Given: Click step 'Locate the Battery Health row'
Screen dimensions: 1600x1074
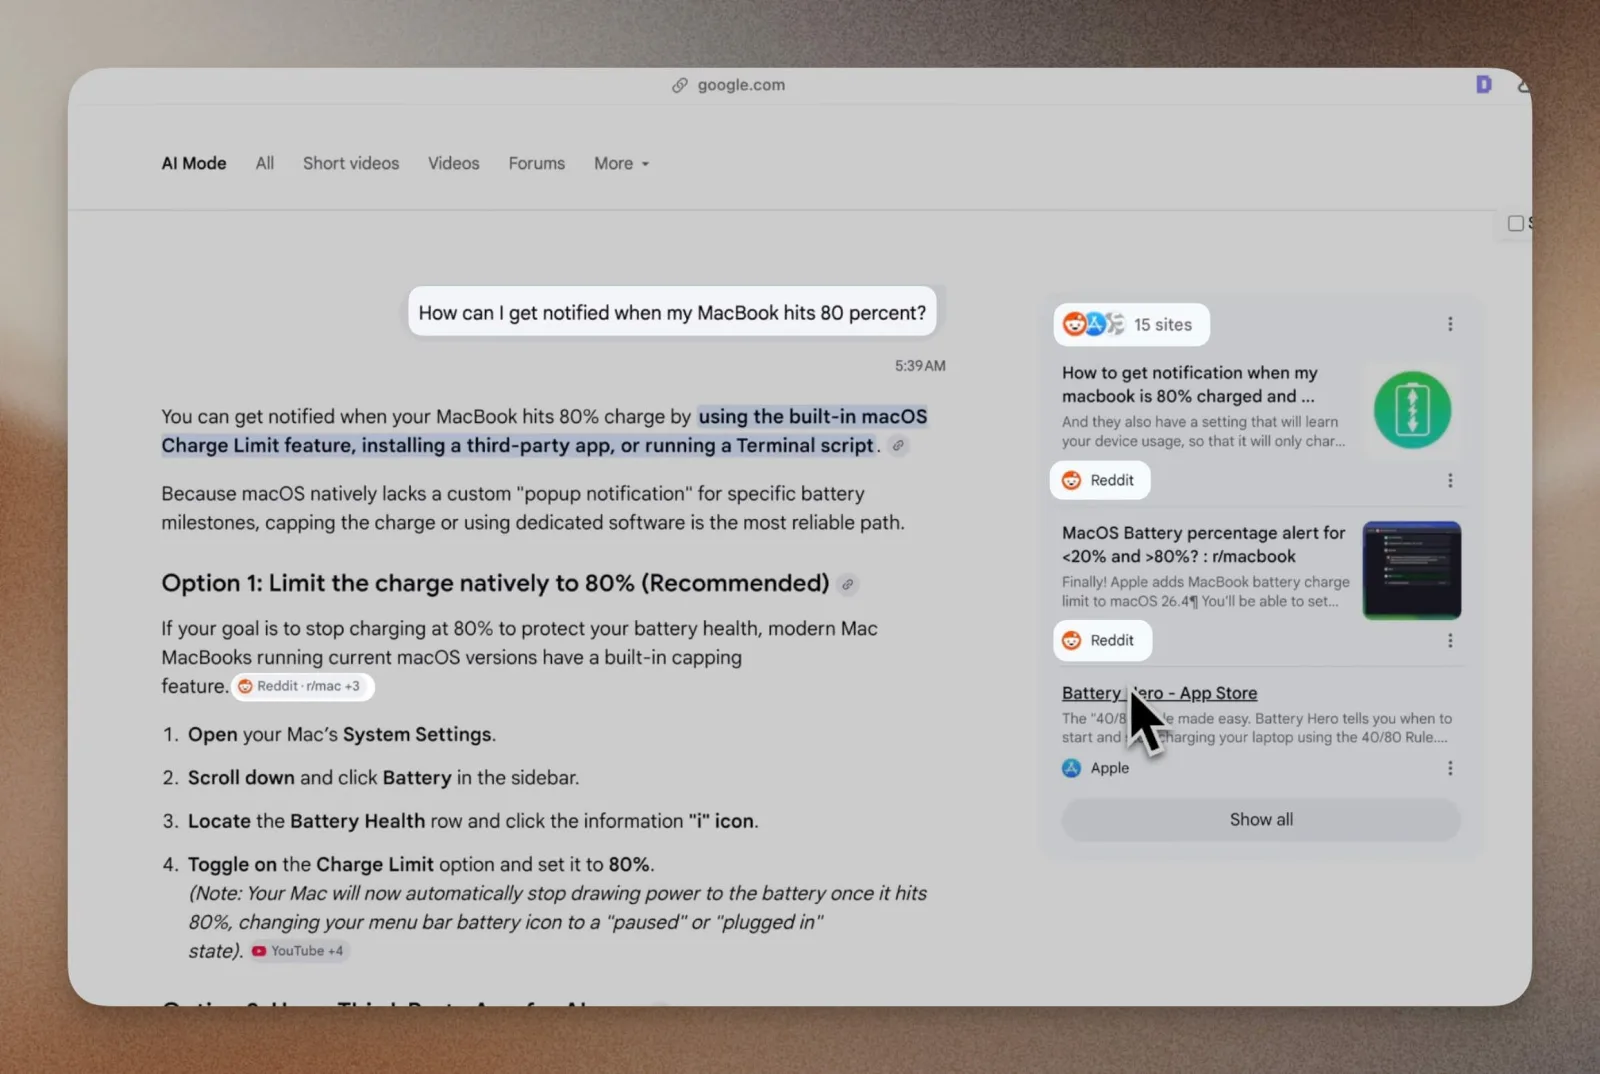Looking at the screenshot, I should click(x=473, y=822).
